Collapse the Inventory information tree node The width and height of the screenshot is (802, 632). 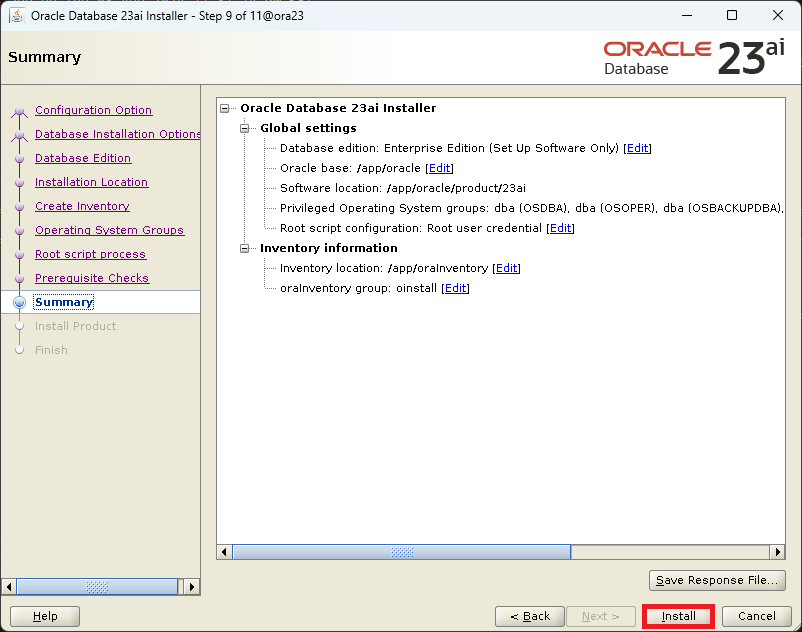click(x=244, y=249)
